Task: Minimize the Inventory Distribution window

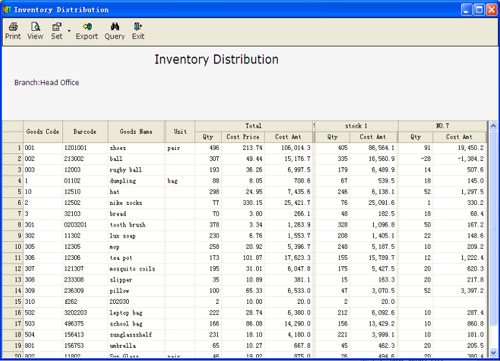Action: tap(466, 10)
